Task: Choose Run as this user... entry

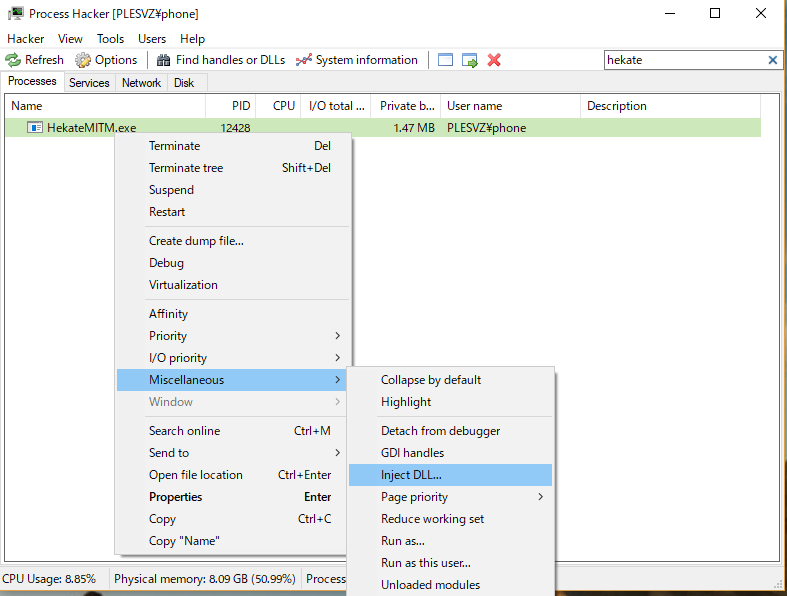Action: point(450,563)
